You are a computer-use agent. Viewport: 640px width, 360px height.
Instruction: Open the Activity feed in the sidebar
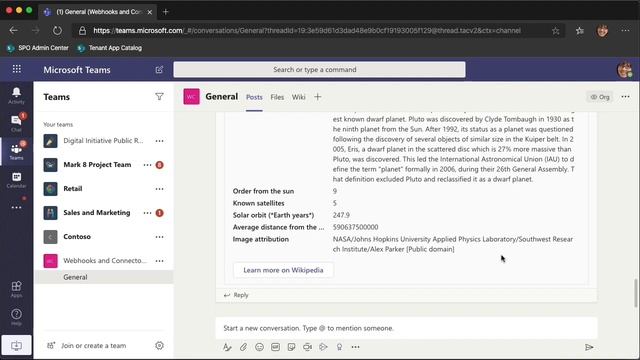16,96
